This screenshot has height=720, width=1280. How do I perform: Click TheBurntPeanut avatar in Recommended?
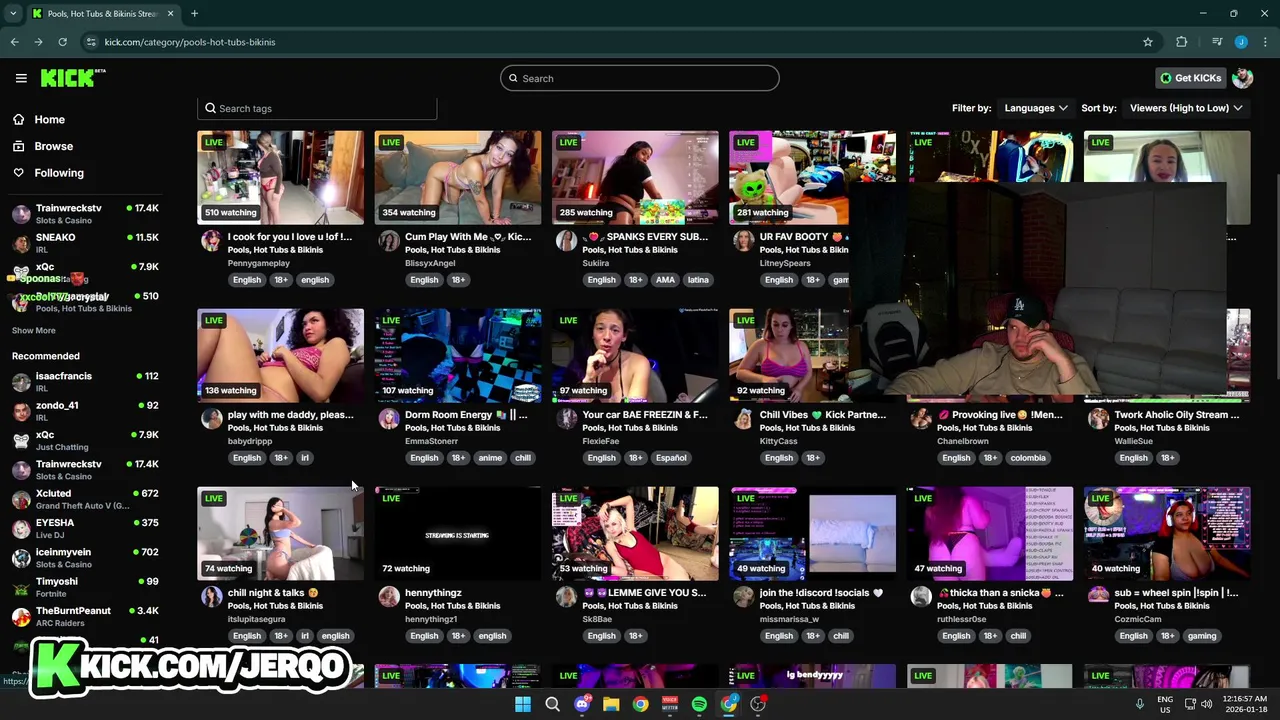pos(21,616)
